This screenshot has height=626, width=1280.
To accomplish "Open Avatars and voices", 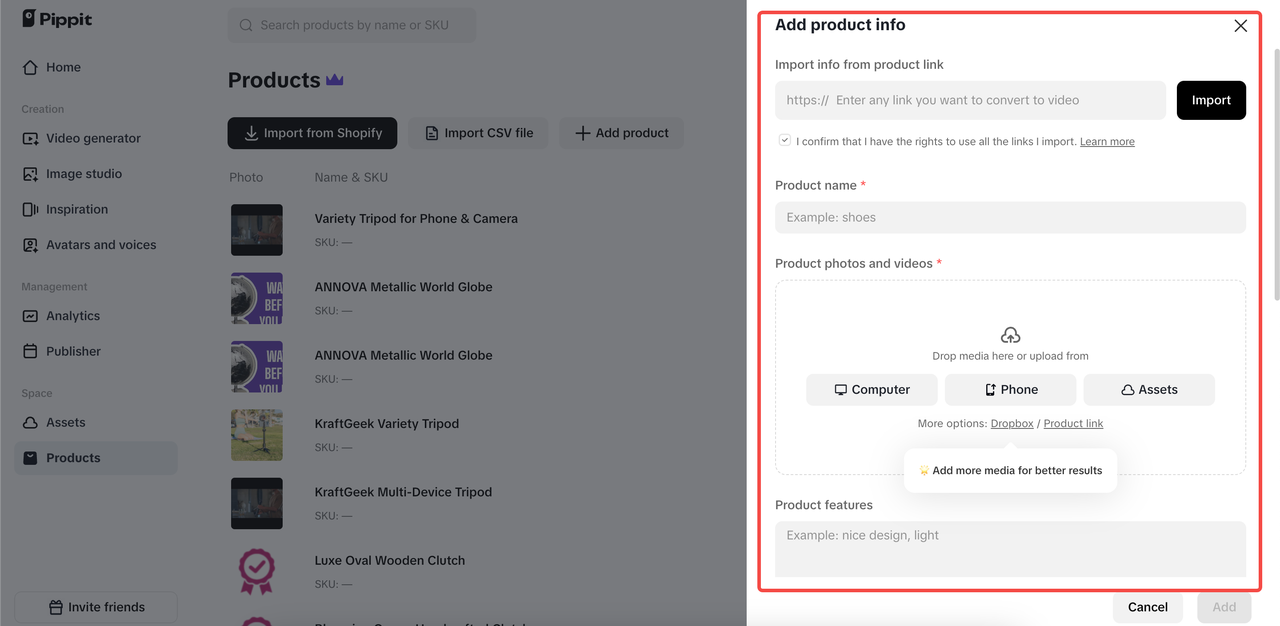I will [x=102, y=244].
